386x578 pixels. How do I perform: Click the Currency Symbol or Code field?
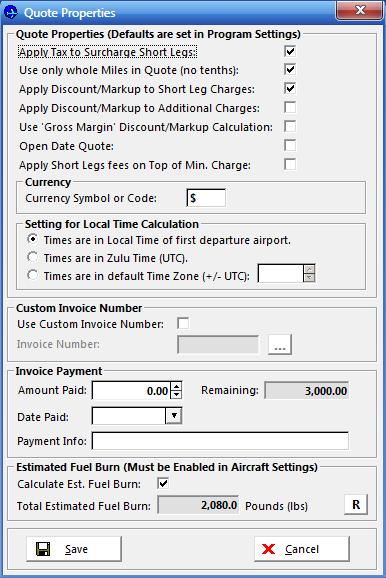[206, 198]
